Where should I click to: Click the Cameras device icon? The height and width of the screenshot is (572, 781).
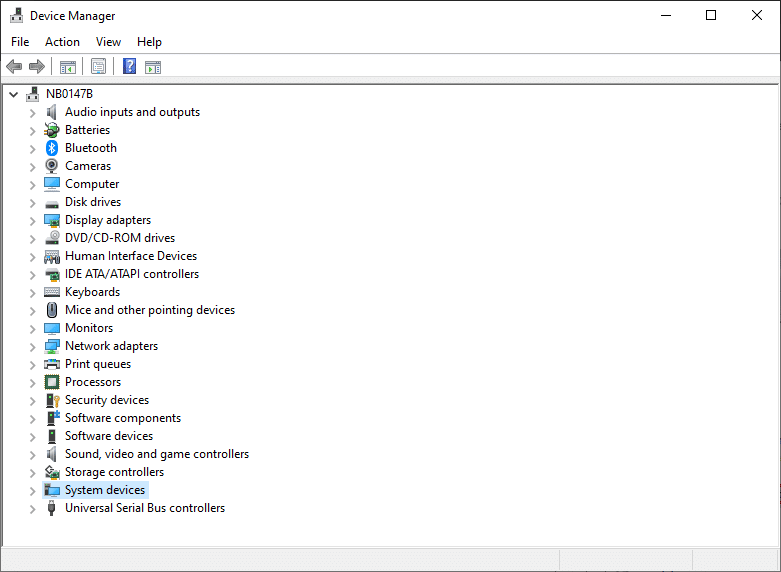coord(52,166)
